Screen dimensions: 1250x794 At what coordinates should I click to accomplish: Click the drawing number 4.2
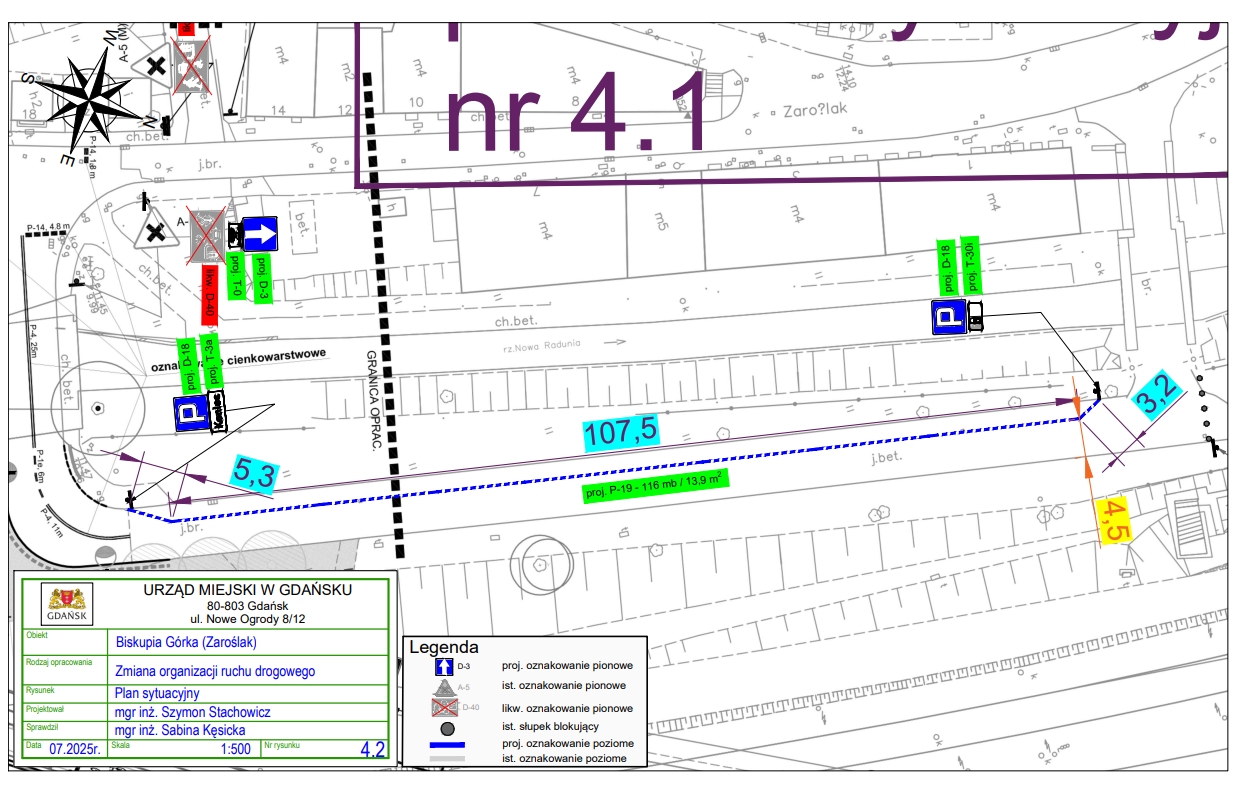372,749
